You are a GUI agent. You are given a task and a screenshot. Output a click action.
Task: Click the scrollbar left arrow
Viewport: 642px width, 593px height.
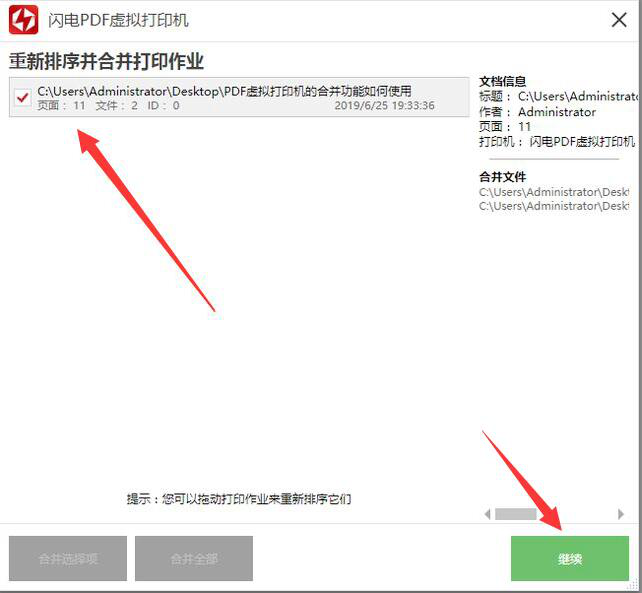click(487, 514)
